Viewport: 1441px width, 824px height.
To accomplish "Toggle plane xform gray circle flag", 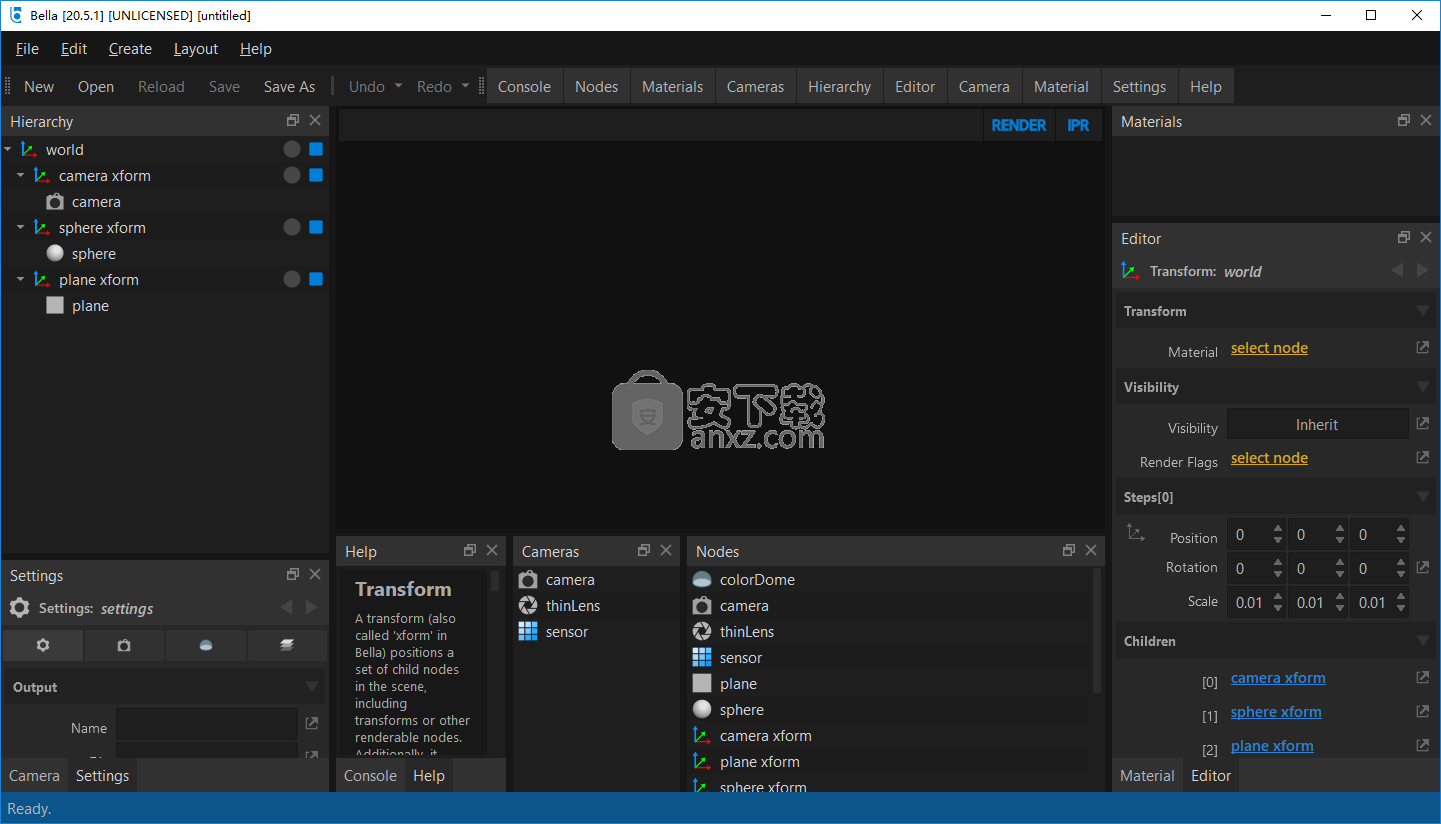I will pyautogui.click(x=291, y=279).
